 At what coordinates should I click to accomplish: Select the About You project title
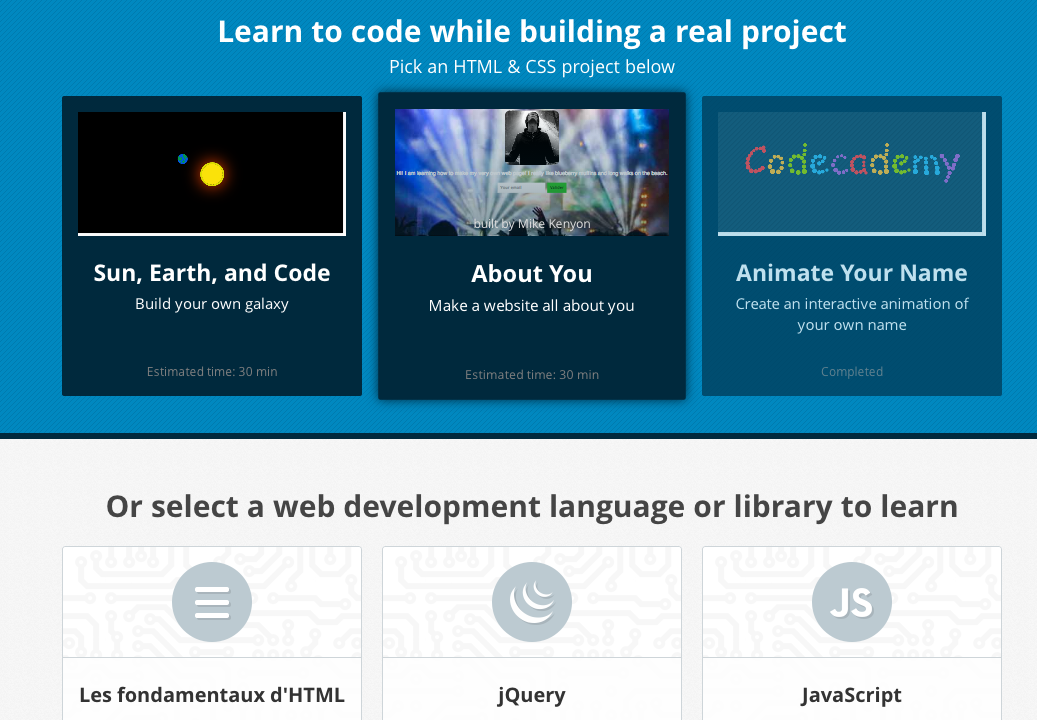coord(532,274)
